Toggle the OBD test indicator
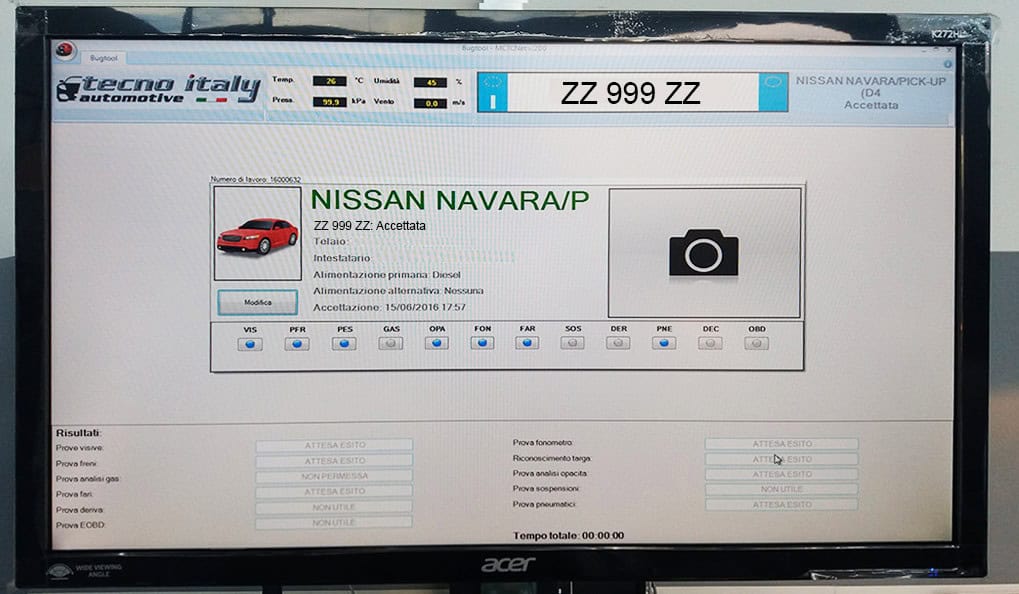The height and width of the screenshot is (594, 1019). [756, 343]
